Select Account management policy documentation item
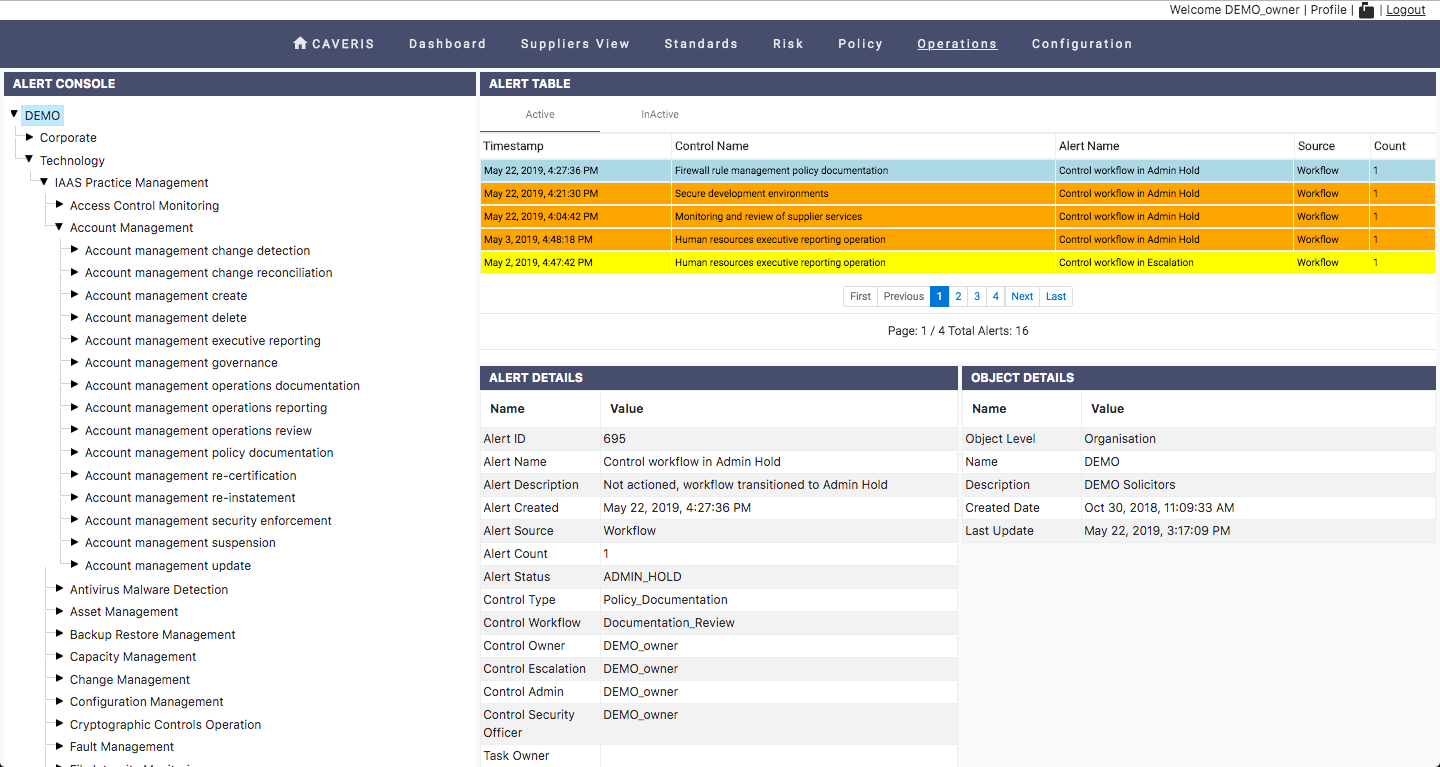 click(x=209, y=453)
